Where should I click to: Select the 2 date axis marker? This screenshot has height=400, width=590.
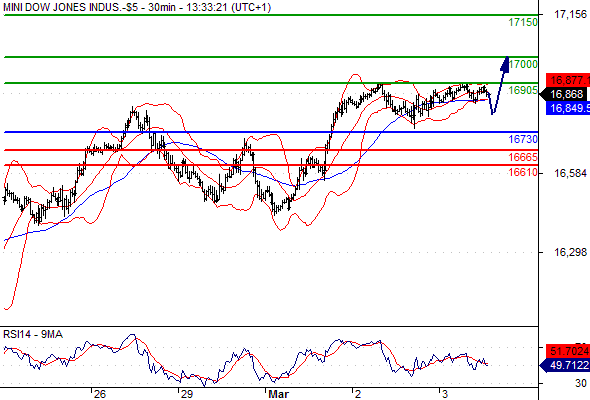tap(358, 394)
